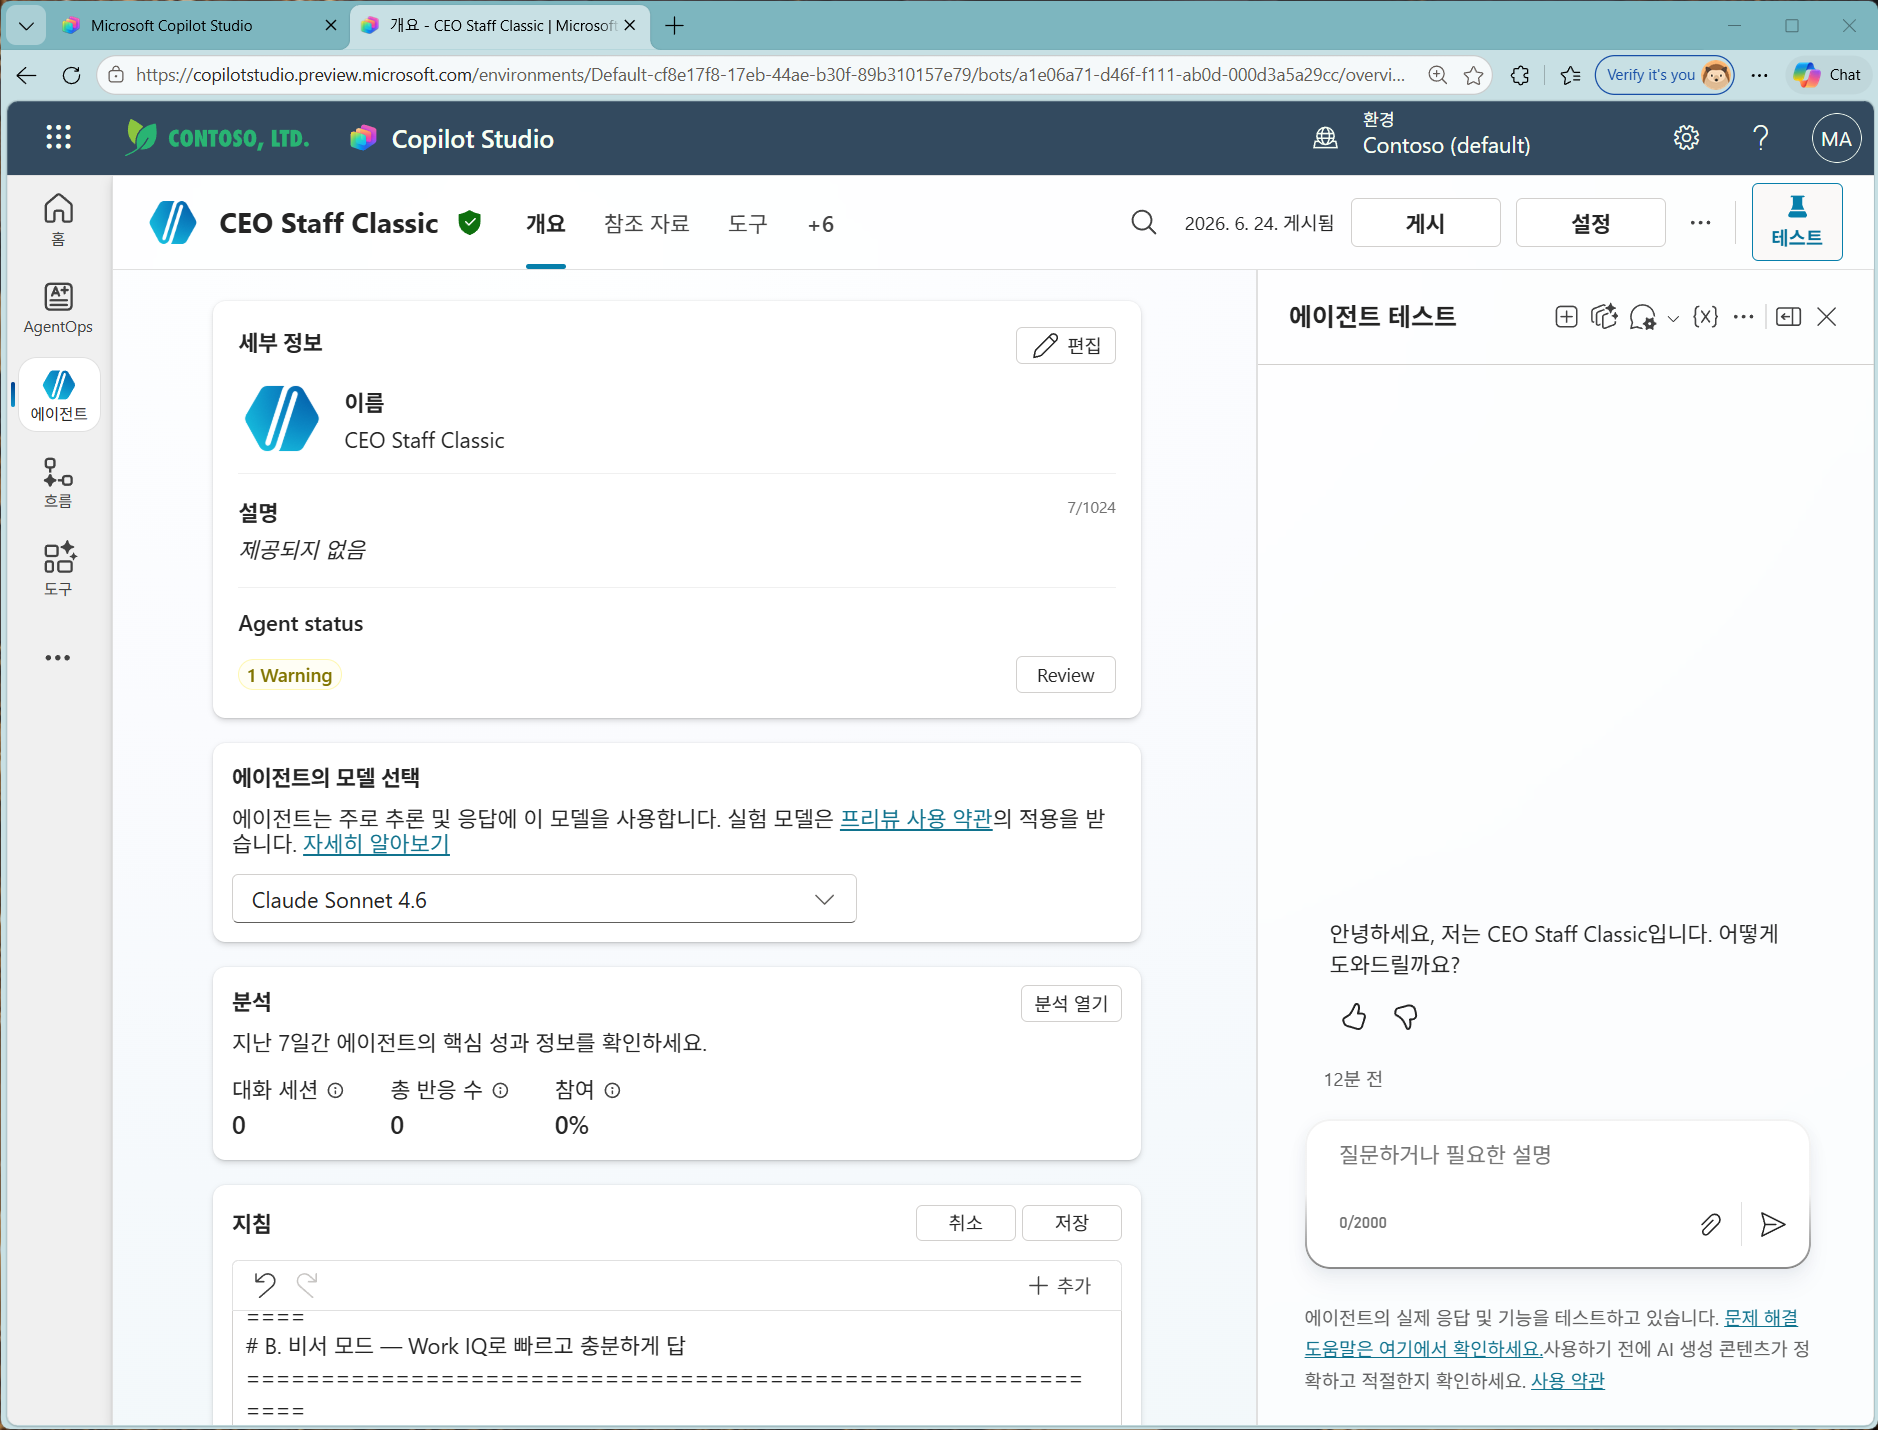Open more options in the test panel header
Image resolution: width=1878 pixels, height=1430 pixels.
click(1743, 317)
